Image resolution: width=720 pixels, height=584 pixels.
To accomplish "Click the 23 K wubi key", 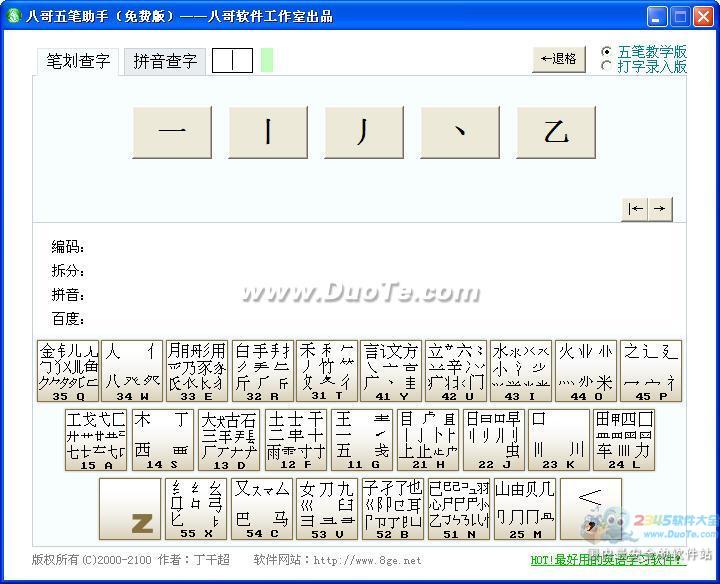I will (559, 440).
